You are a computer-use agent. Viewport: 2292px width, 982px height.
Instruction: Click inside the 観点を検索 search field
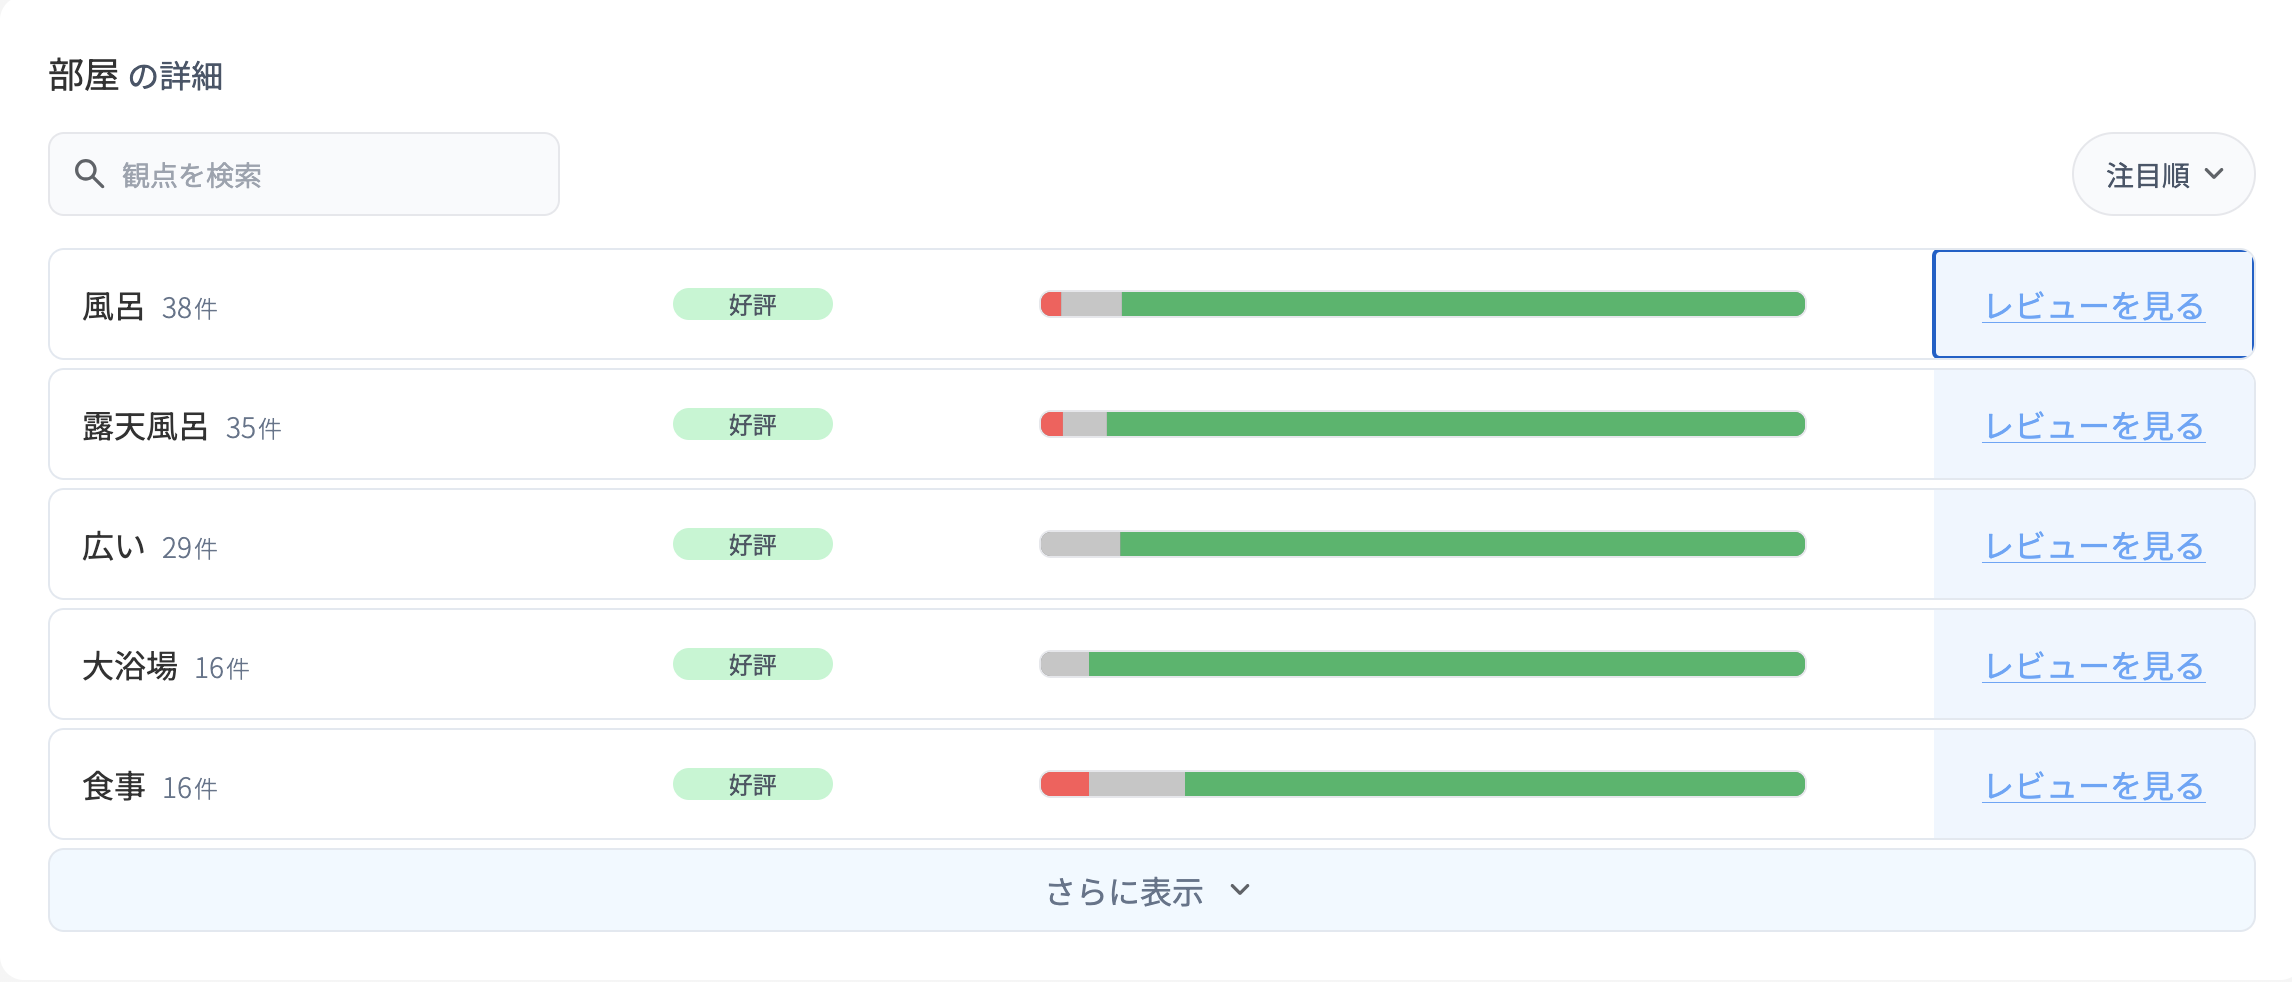(300, 173)
